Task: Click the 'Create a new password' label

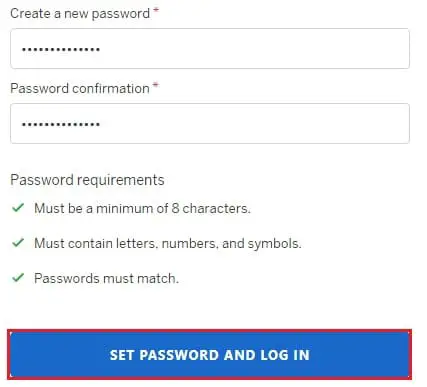Action: (x=80, y=14)
